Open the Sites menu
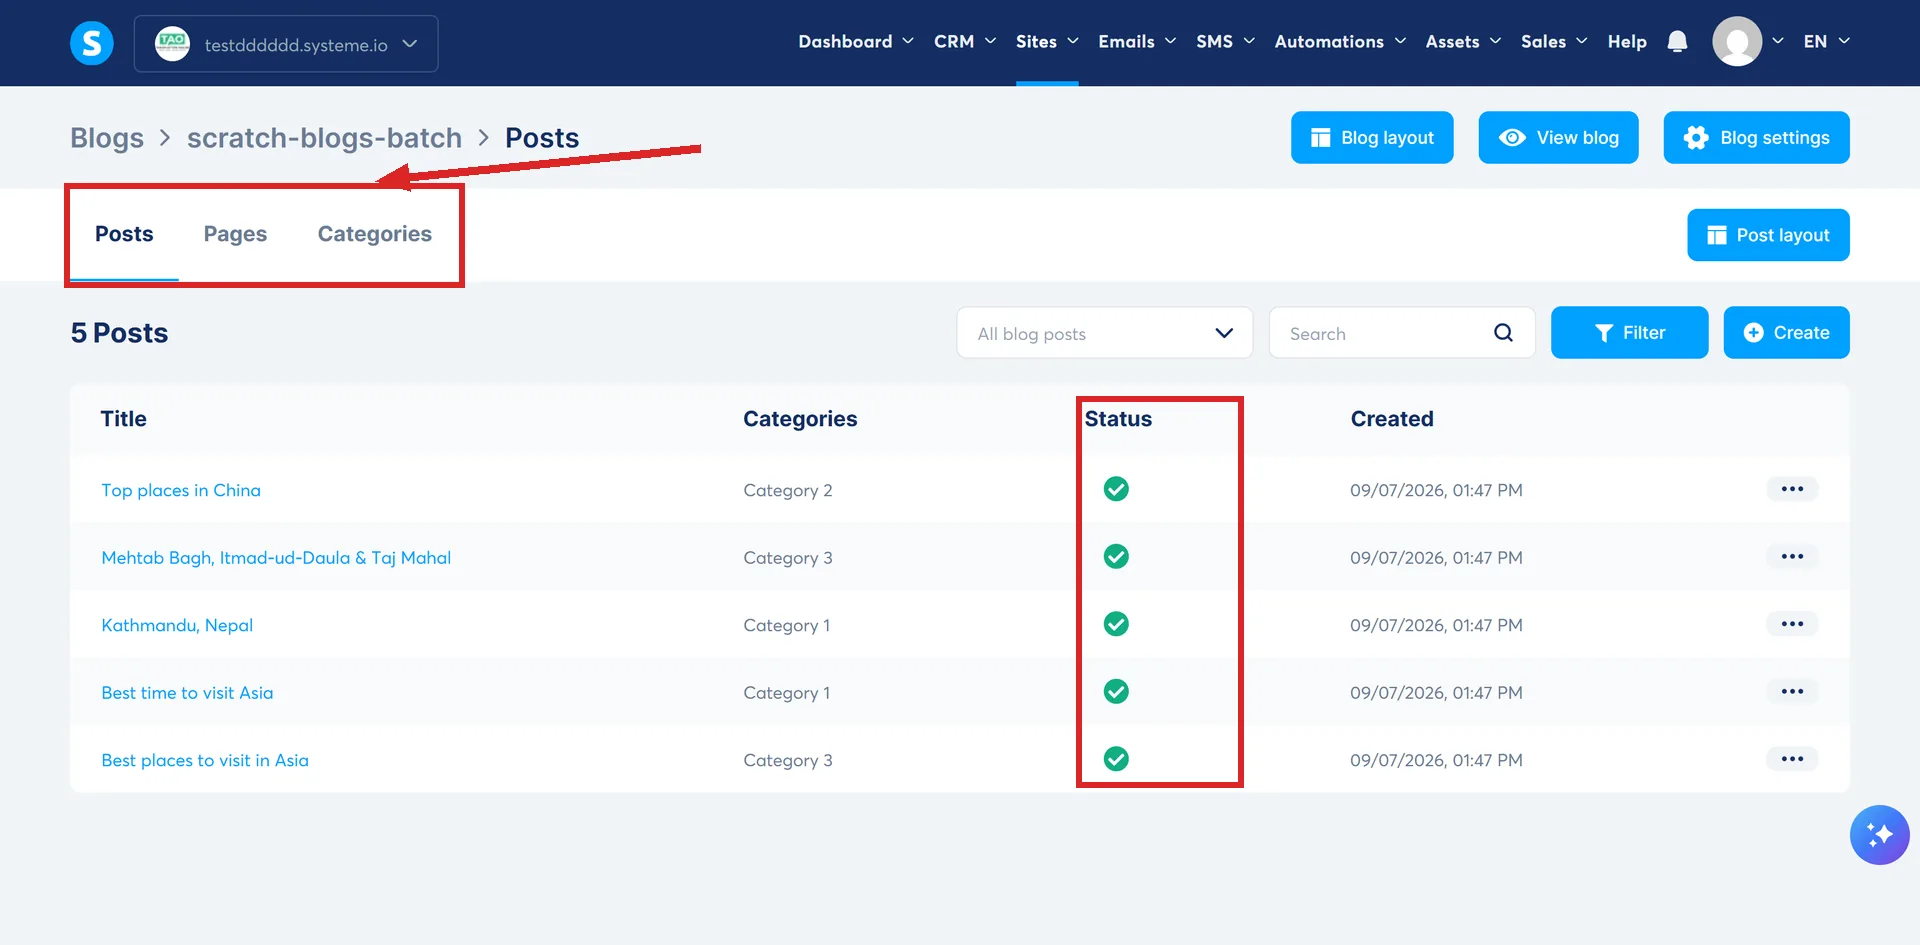This screenshot has height=945, width=1920. (x=1047, y=42)
